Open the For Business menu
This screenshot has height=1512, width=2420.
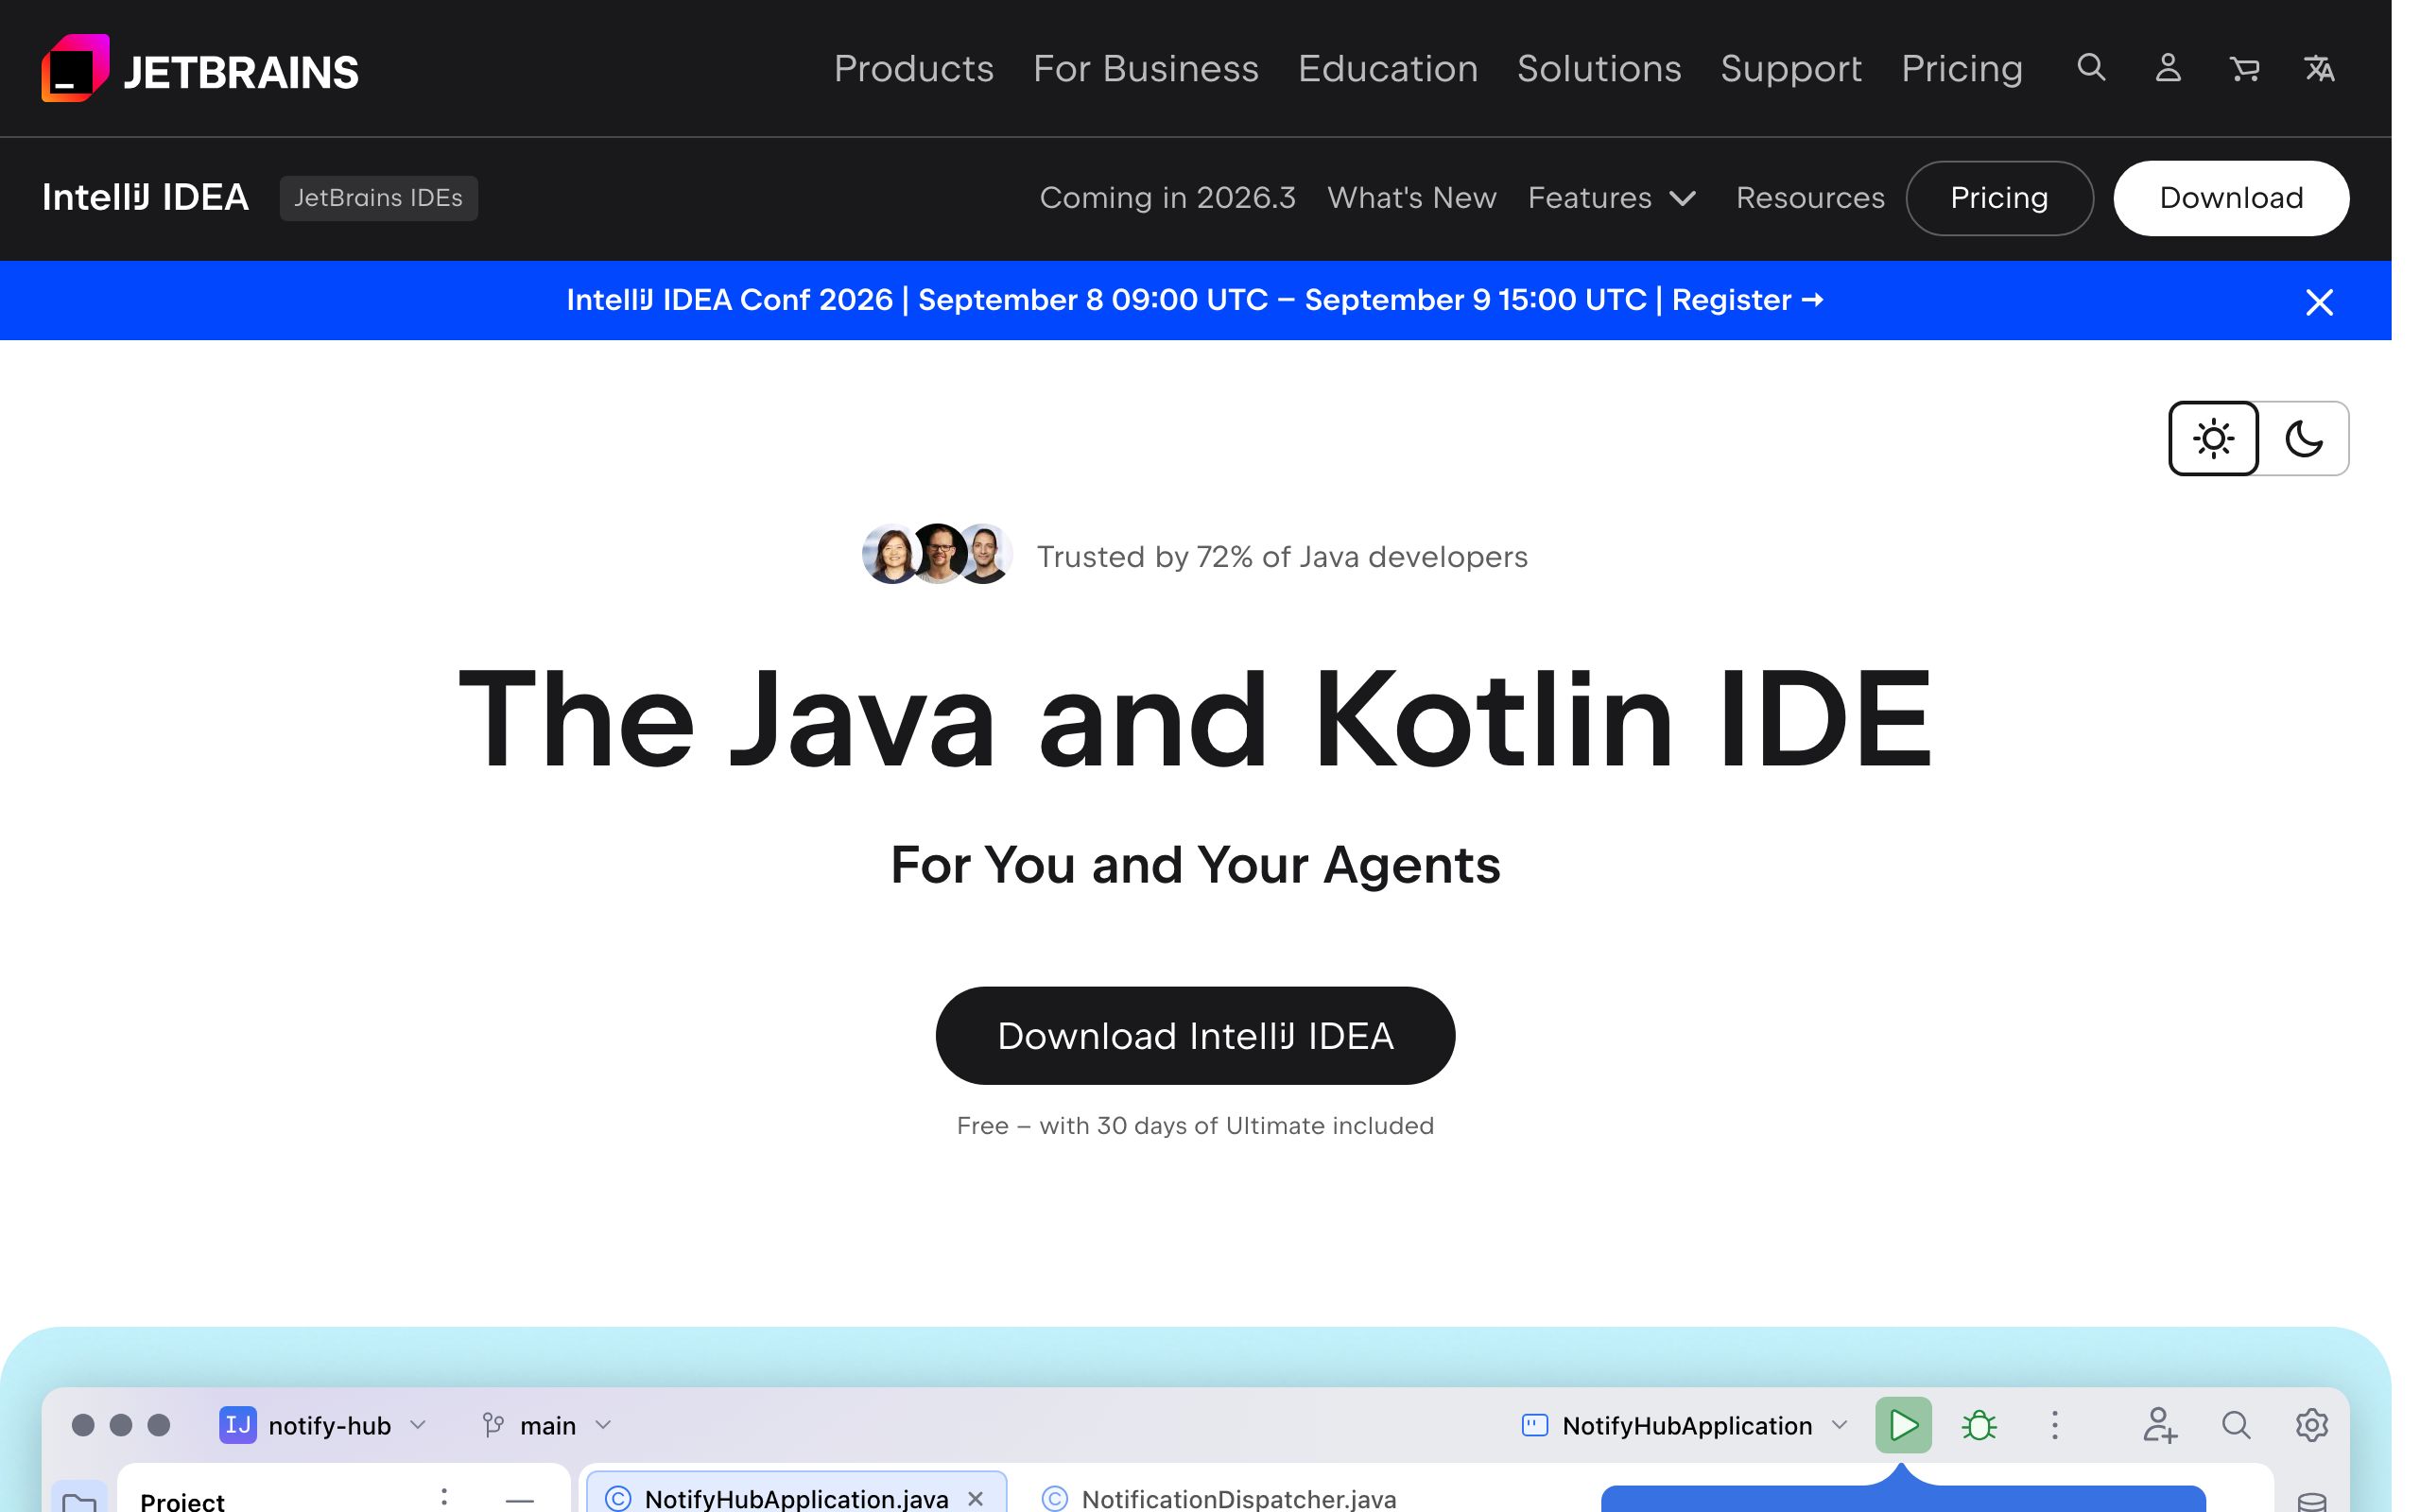click(1146, 68)
